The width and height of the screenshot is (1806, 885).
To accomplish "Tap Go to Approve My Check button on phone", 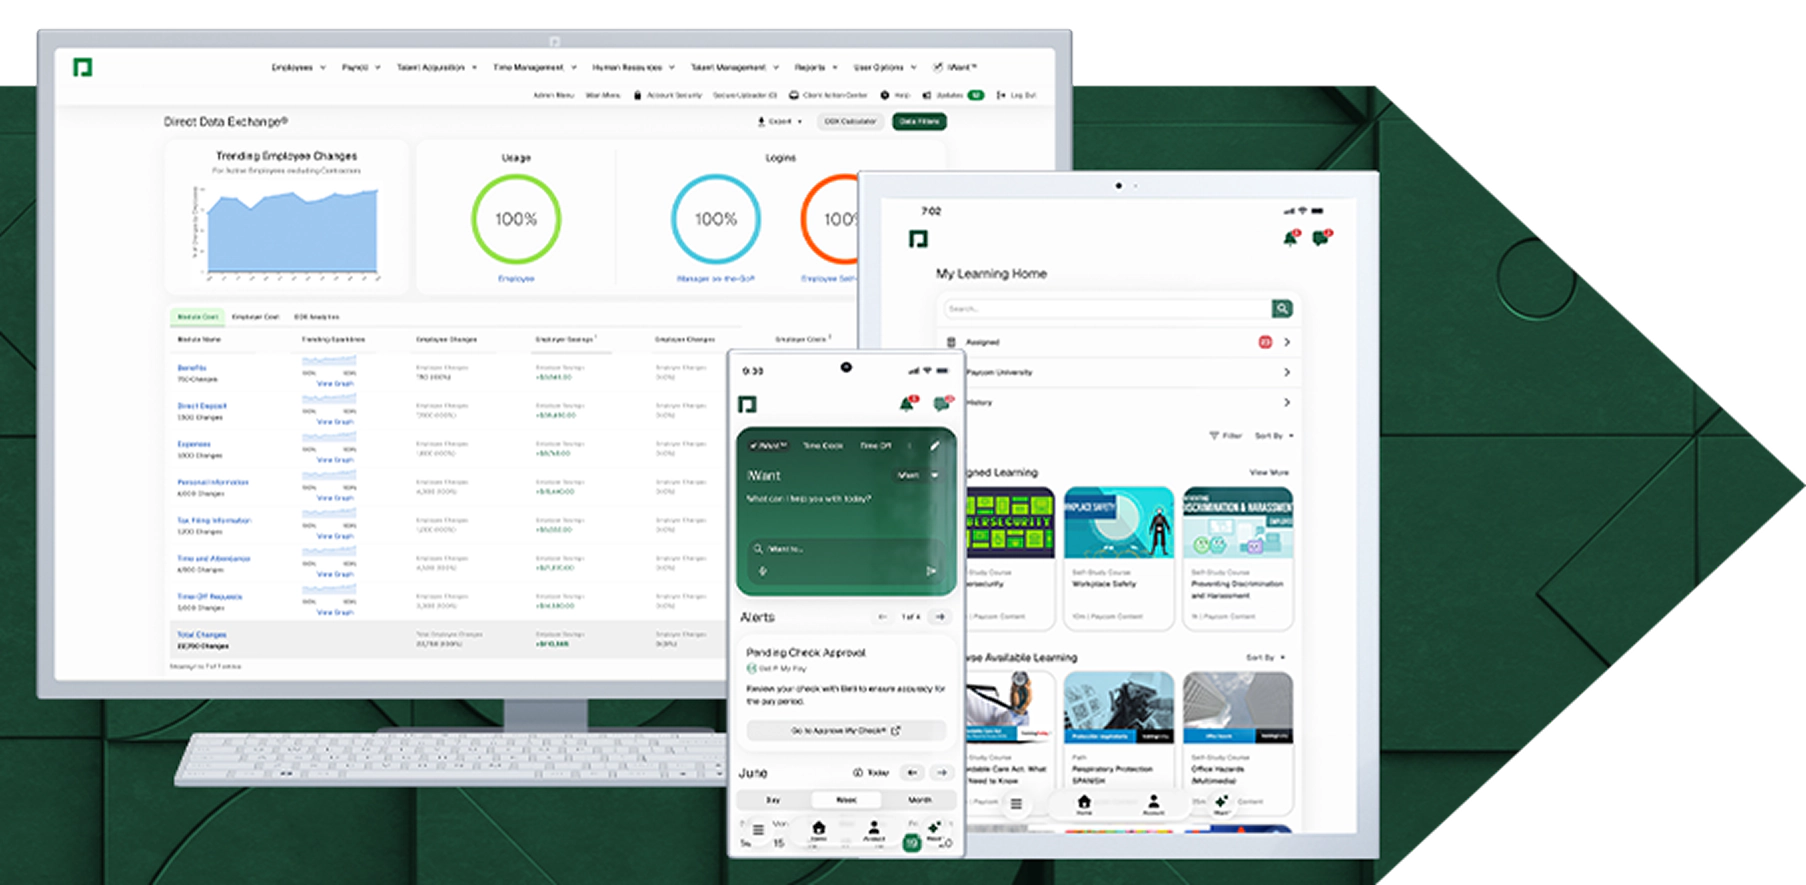I will [x=846, y=731].
